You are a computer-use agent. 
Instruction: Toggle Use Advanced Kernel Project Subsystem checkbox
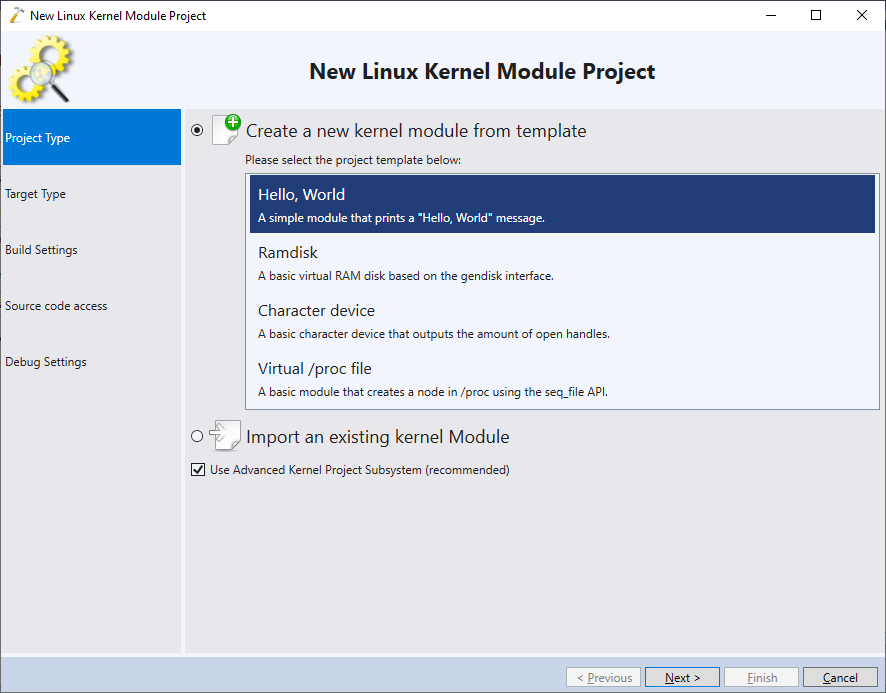tap(198, 470)
